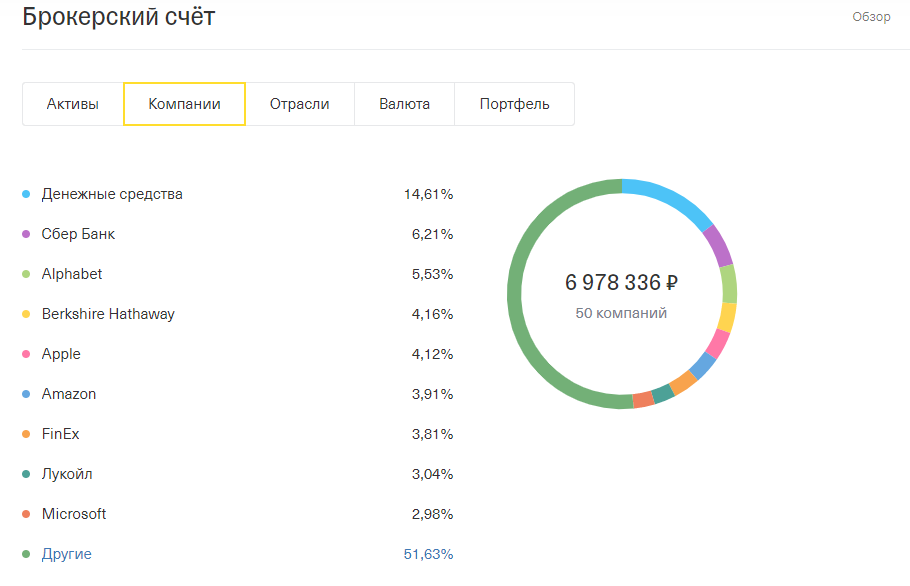Click the light green Alphabet donut segment

[x=729, y=284]
